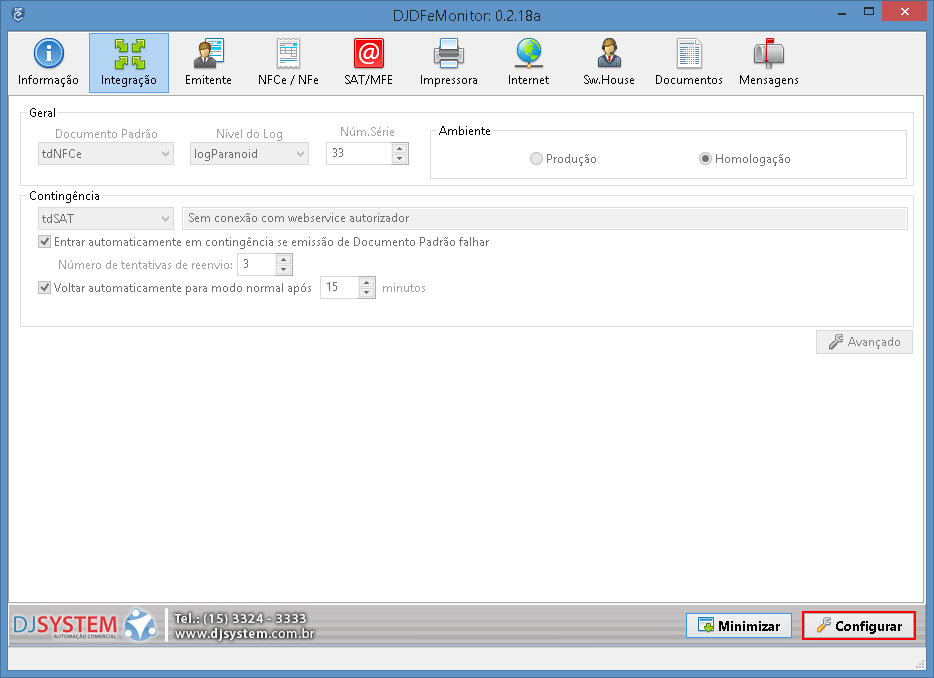Open the Contingência tdSAT dropdown
The height and width of the screenshot is (678, 934).
click(106, 219)
